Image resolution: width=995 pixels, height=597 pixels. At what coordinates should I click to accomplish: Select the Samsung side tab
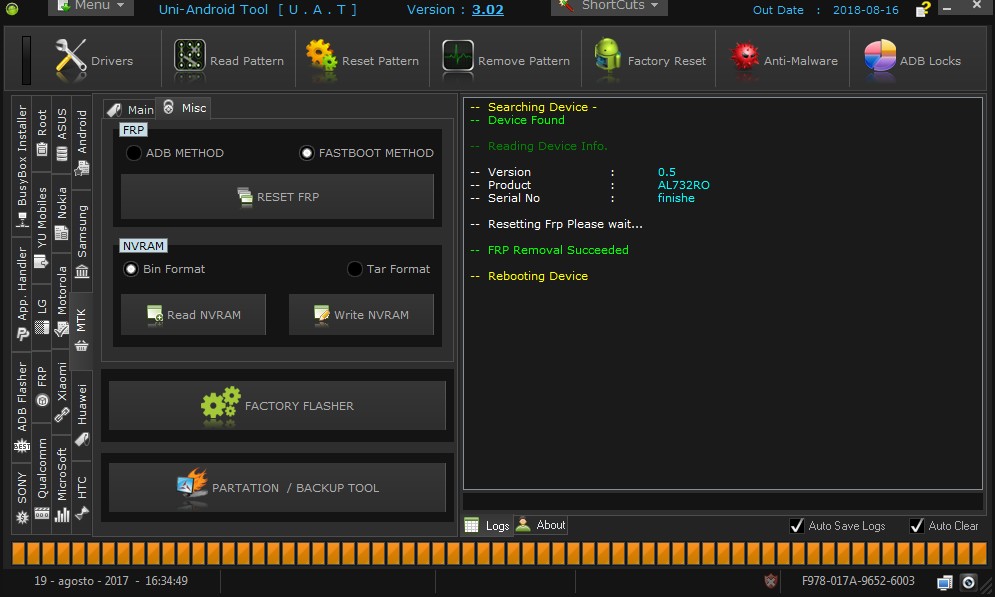(x=82, y=240)
